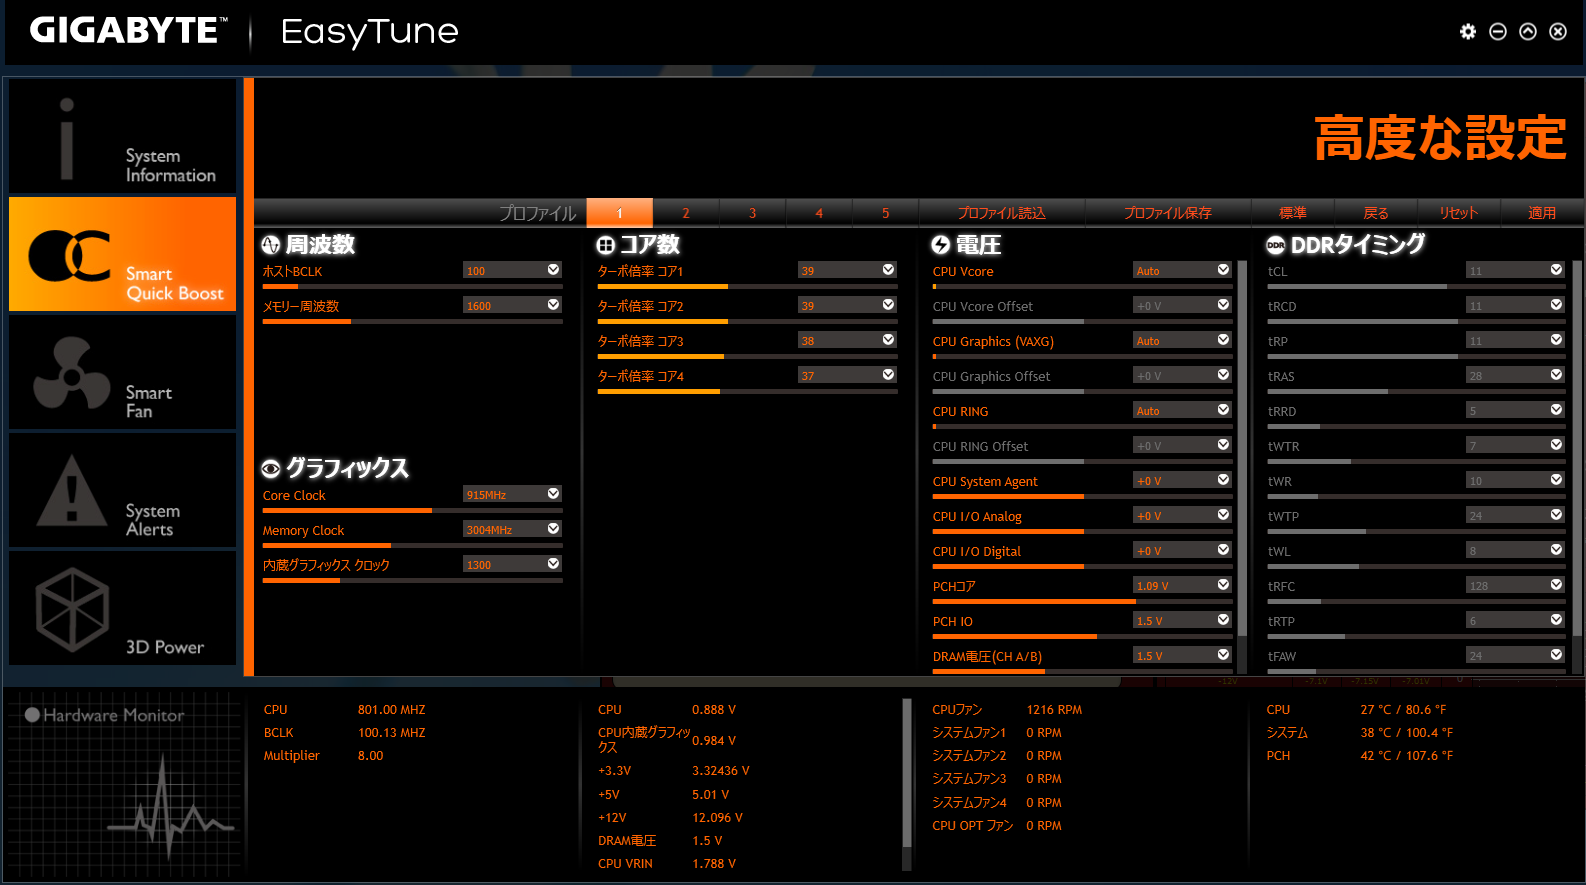Switch to profile 5 tab
This screenshot has width=1586, height=885.
point(885,213)
